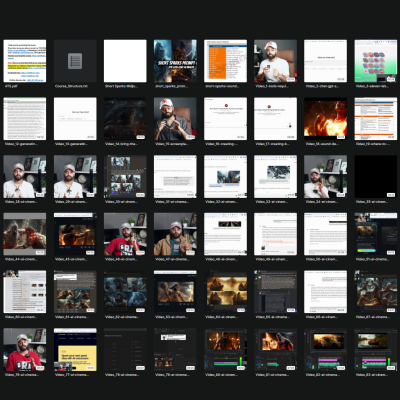Open the Video_12-generatin... thumbnail
Image resolution: width=400 pixels, height=400 pixels.
click(25, 119)
